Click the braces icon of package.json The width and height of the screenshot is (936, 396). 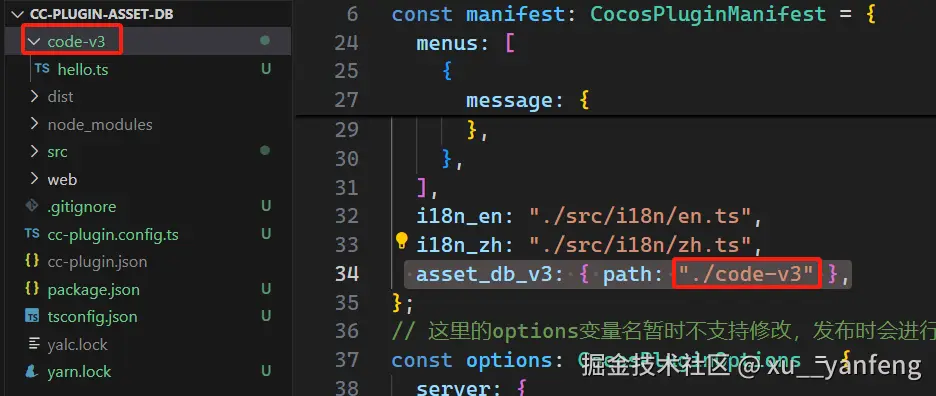pyautogui.click(x=32, y=289)
